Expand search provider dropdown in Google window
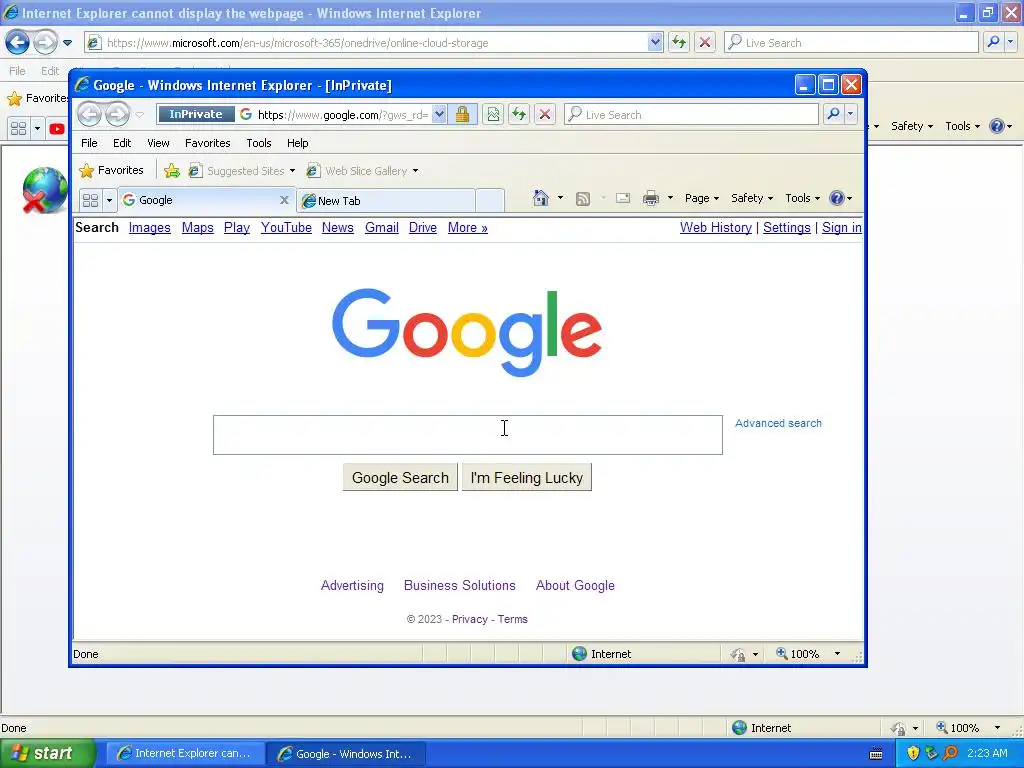This screenshot has height=768, width=1024. click(x=850, y=114)
